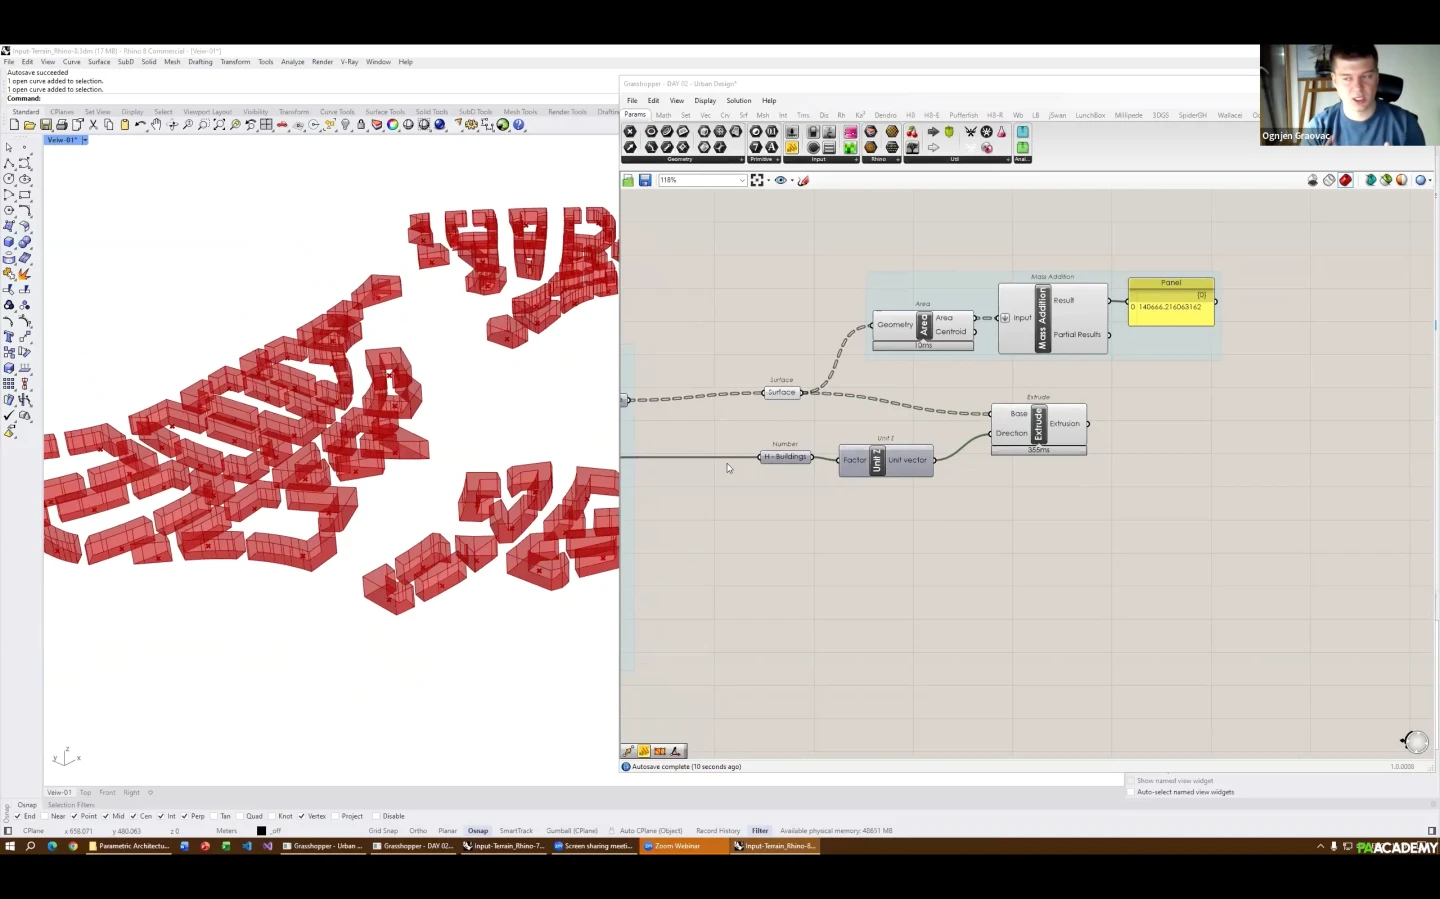
Task: Click the black layer color swatch in status bar
Action: (x=262, y=830)
